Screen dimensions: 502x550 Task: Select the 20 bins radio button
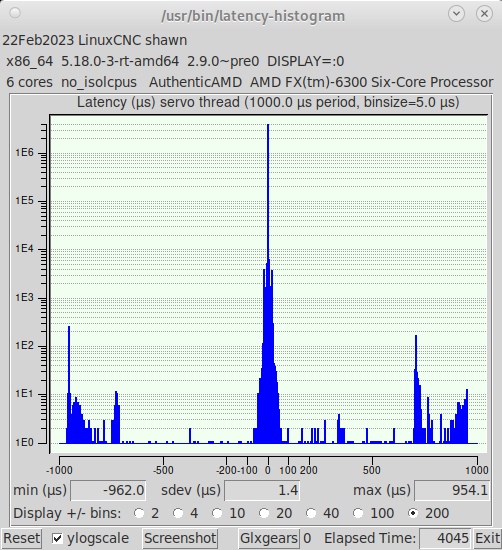264,513
